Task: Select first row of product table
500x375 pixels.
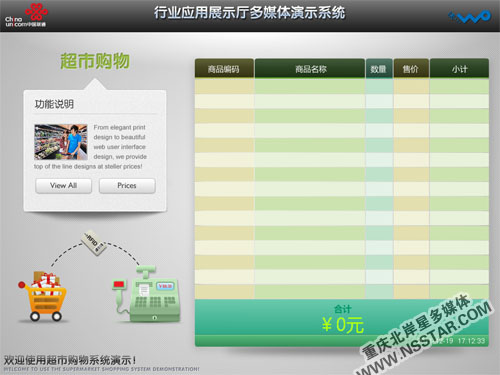Action: tap(342, 86)
